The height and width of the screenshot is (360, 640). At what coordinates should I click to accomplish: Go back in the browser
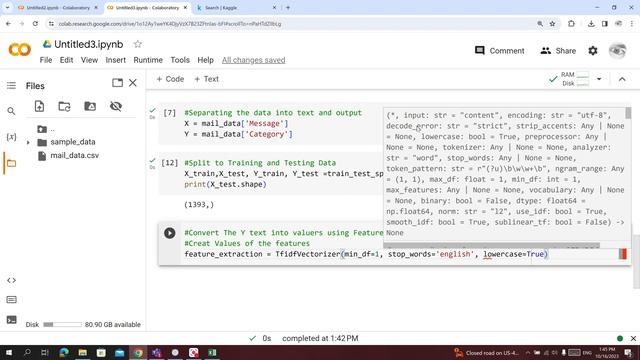[x=9, y=24]
